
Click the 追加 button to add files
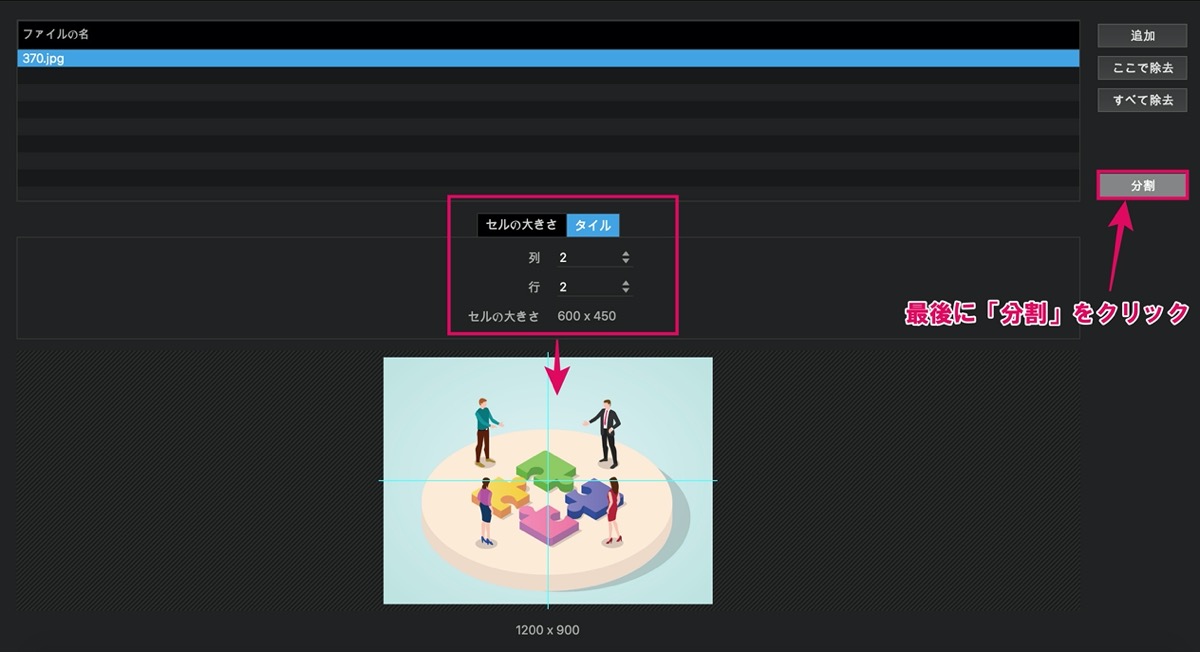tap(1142, 36)
